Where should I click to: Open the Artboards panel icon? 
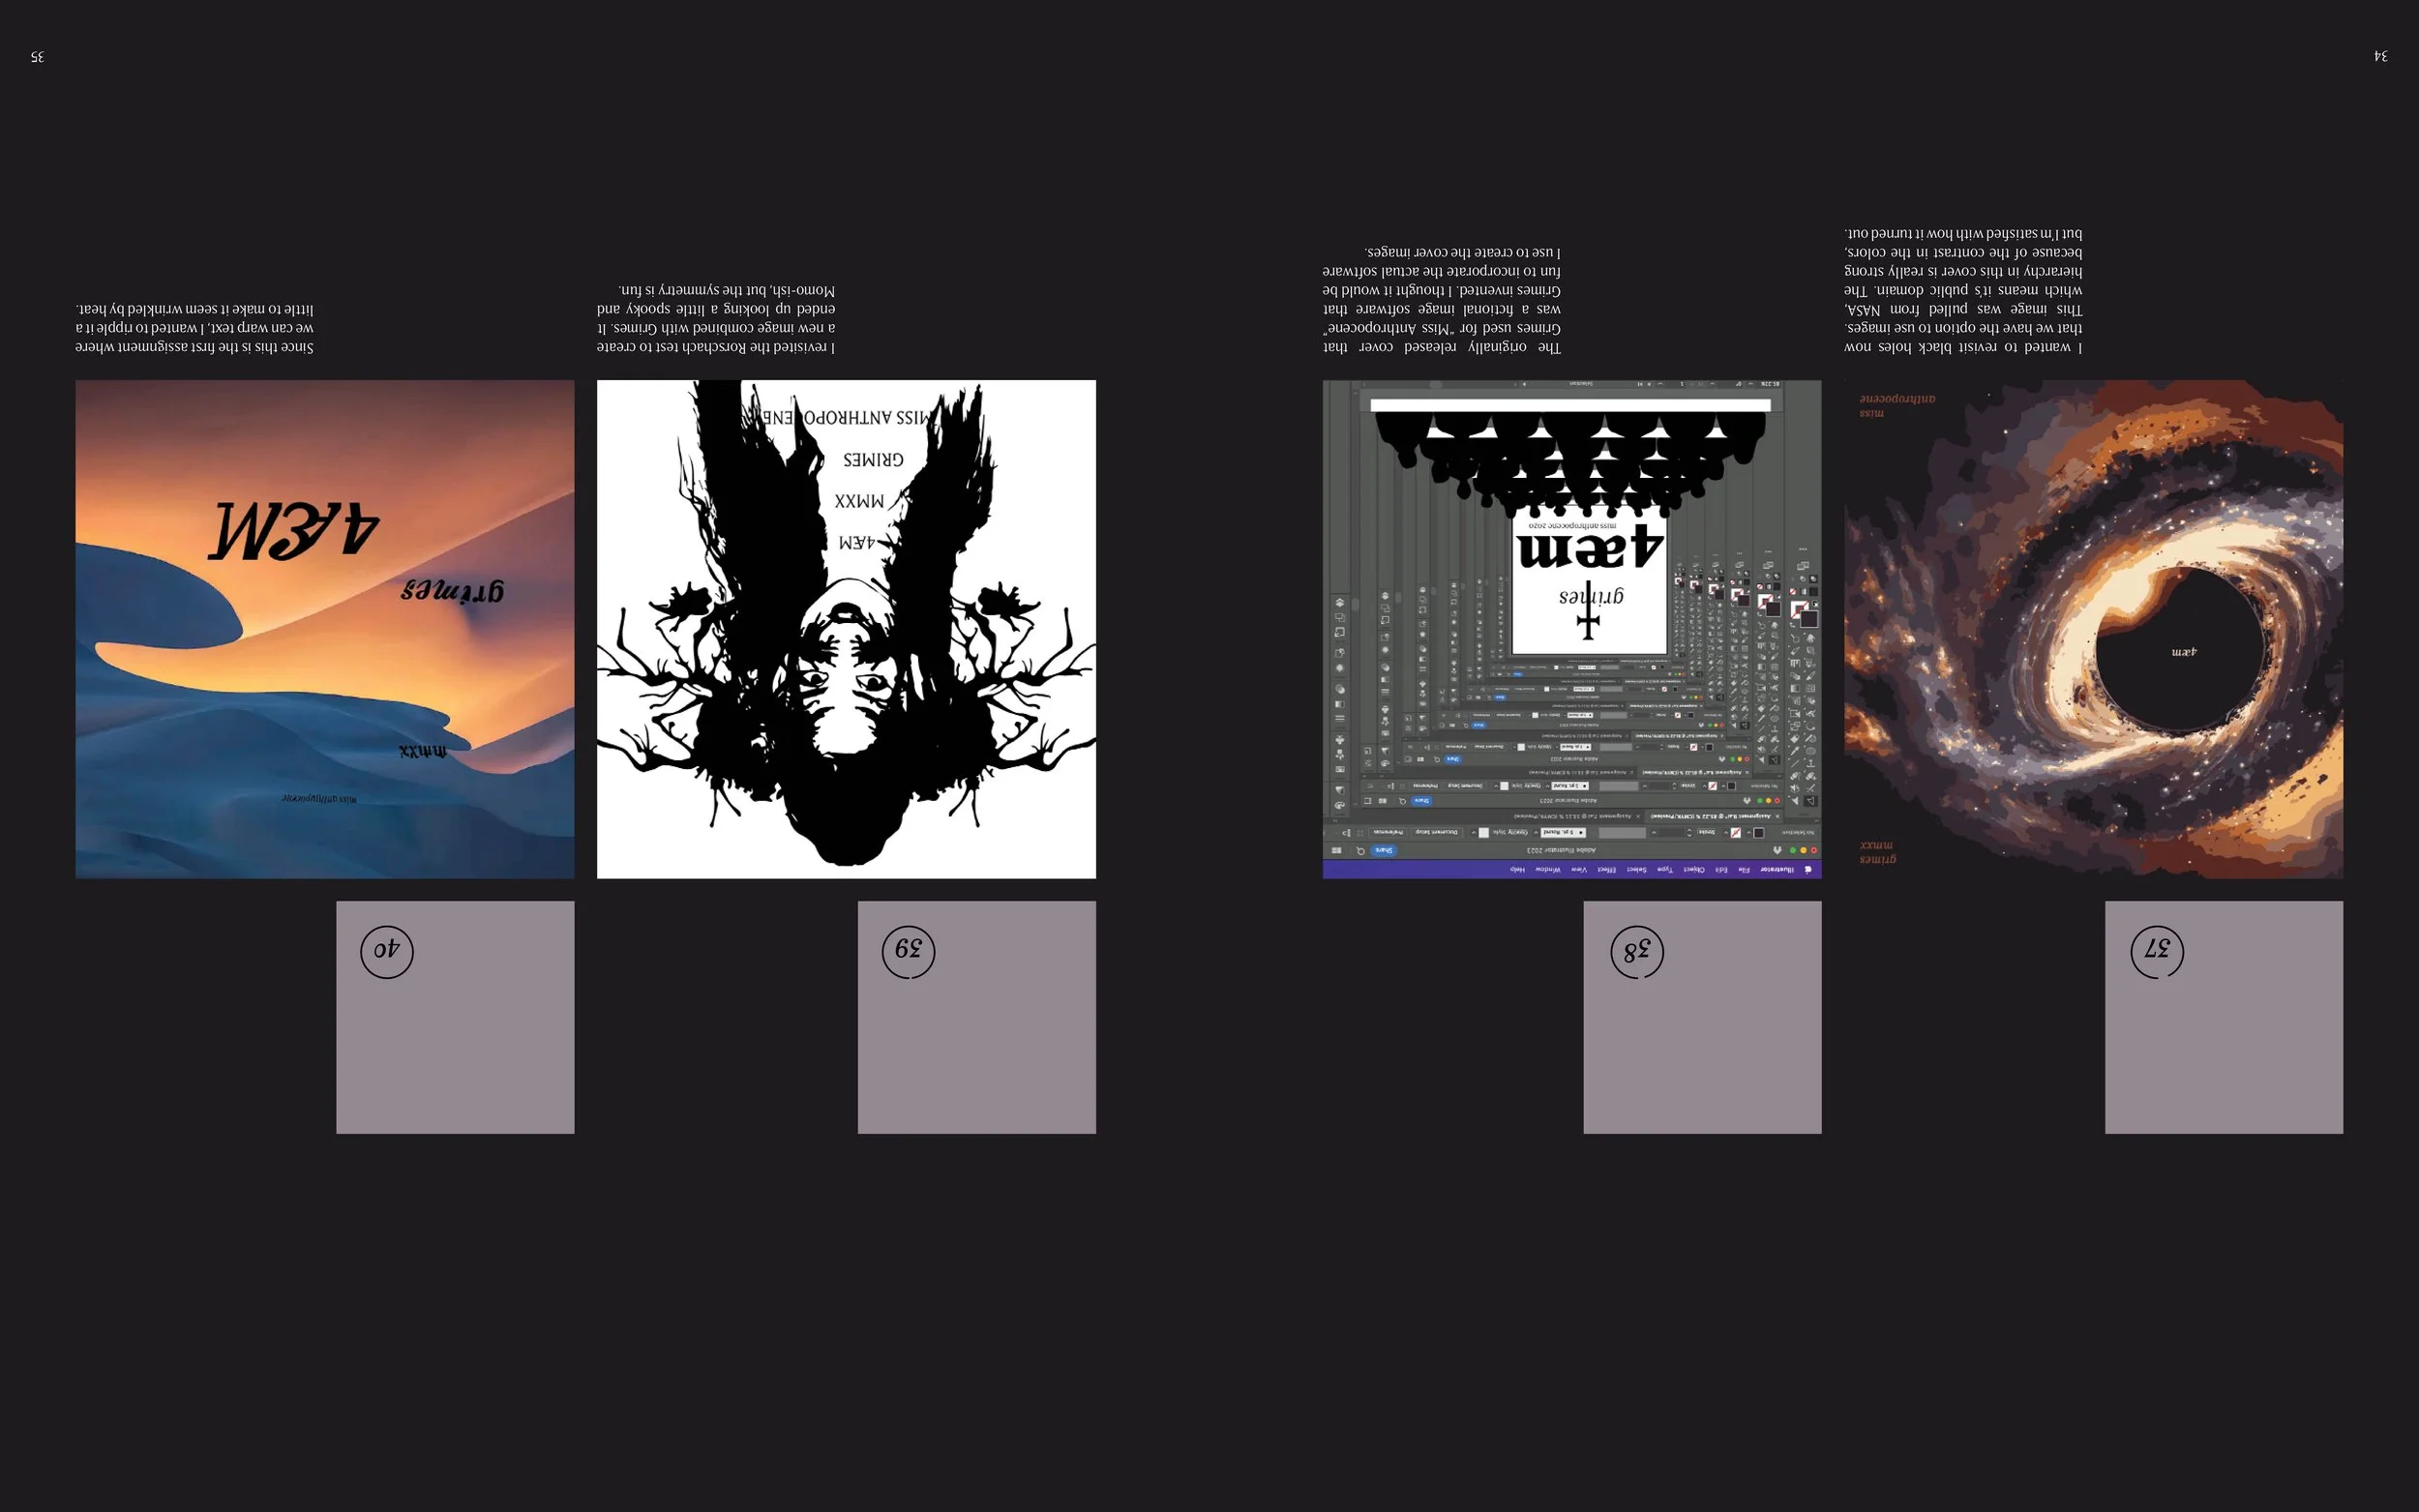1340,618
